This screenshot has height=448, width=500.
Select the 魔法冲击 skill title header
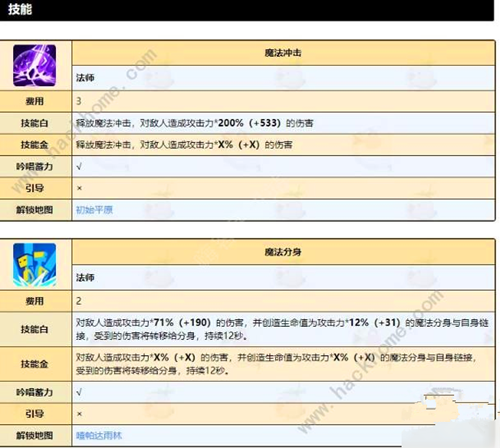click(x=283, y=53)
